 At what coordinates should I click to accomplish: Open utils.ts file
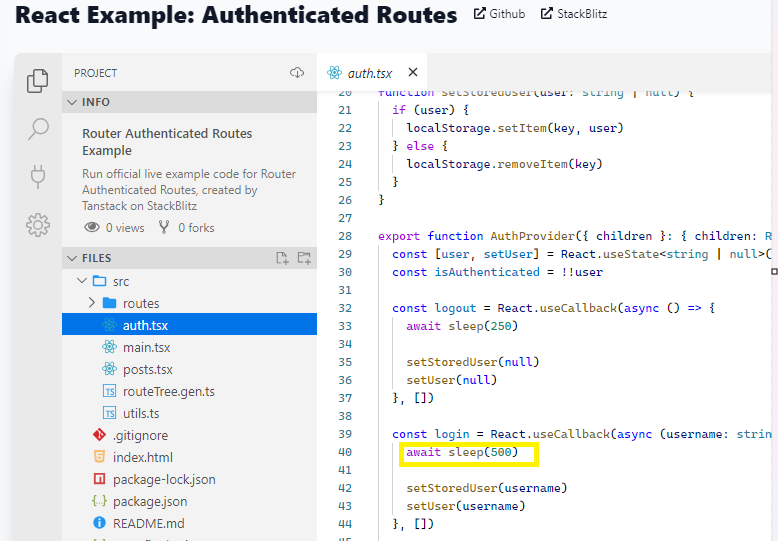[x=141, y=413]
